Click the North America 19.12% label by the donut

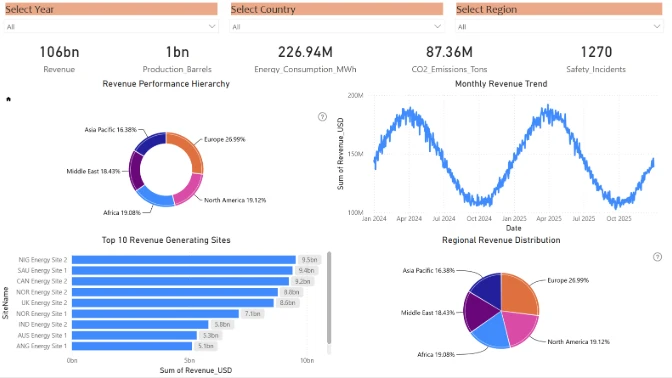pyautogui.click(x=235, y=200)
